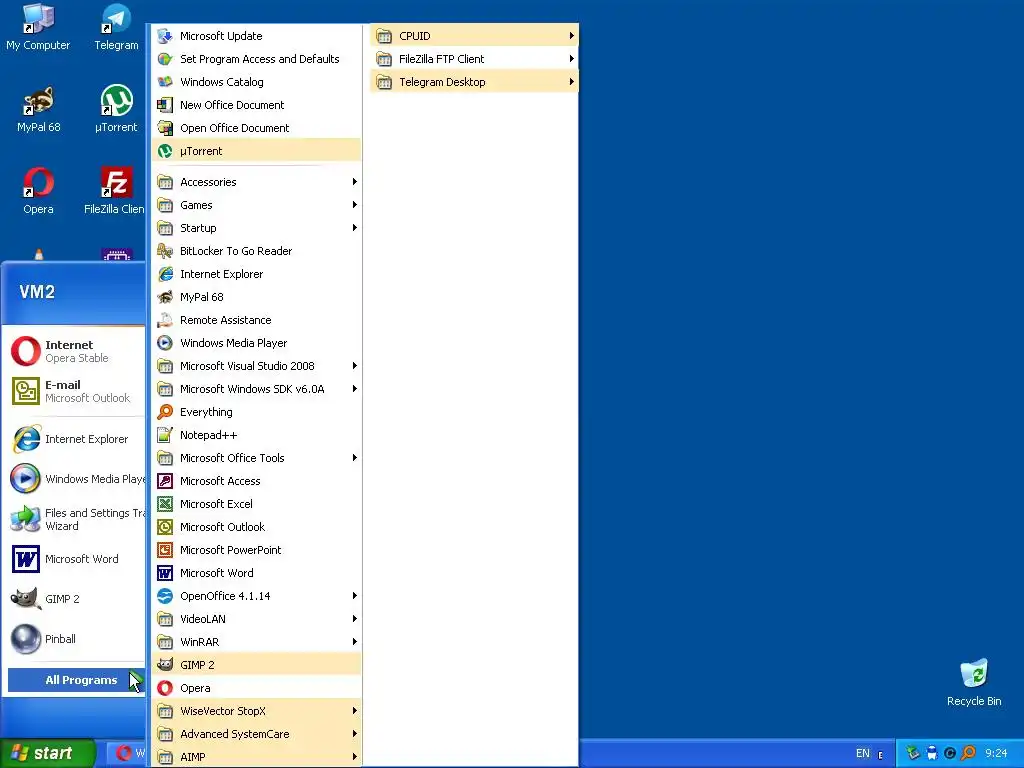Click Set Program Access and Defaults
Image resolution: width=1024 pixels, height=768 pixels.
coord(256,59)
